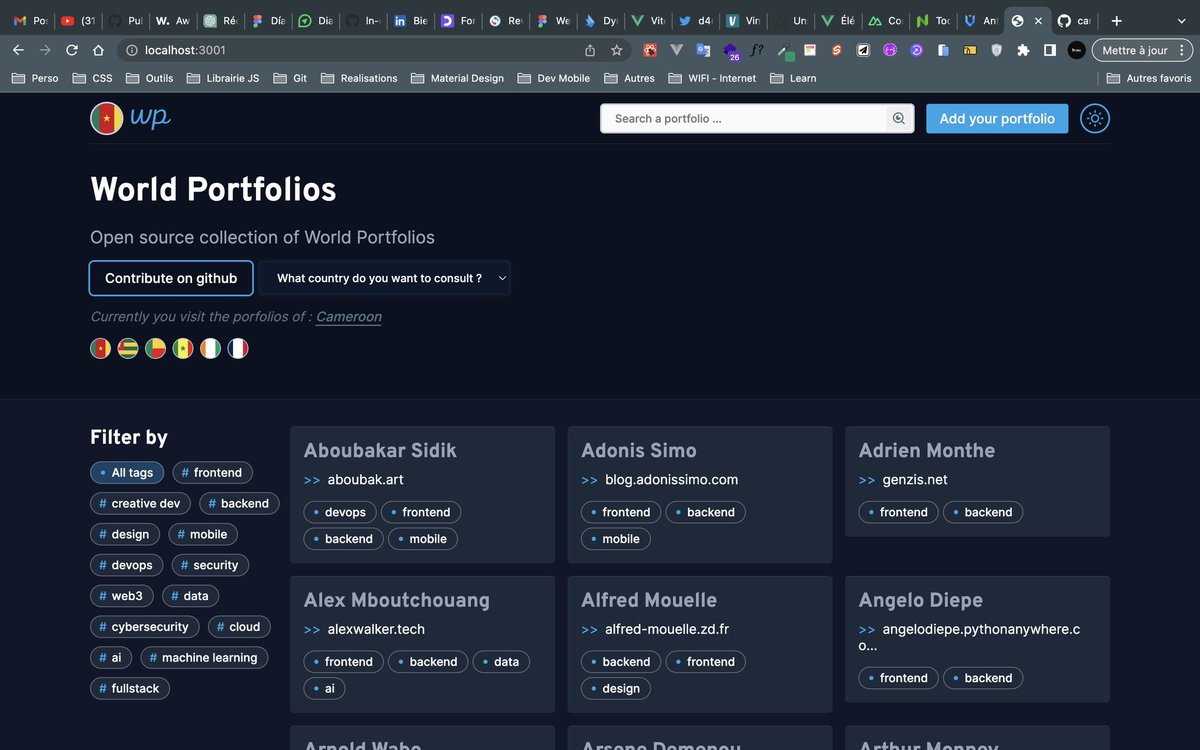Filter by cloud tag
This screenshot has width=1200, height=750.
[239, 627]
